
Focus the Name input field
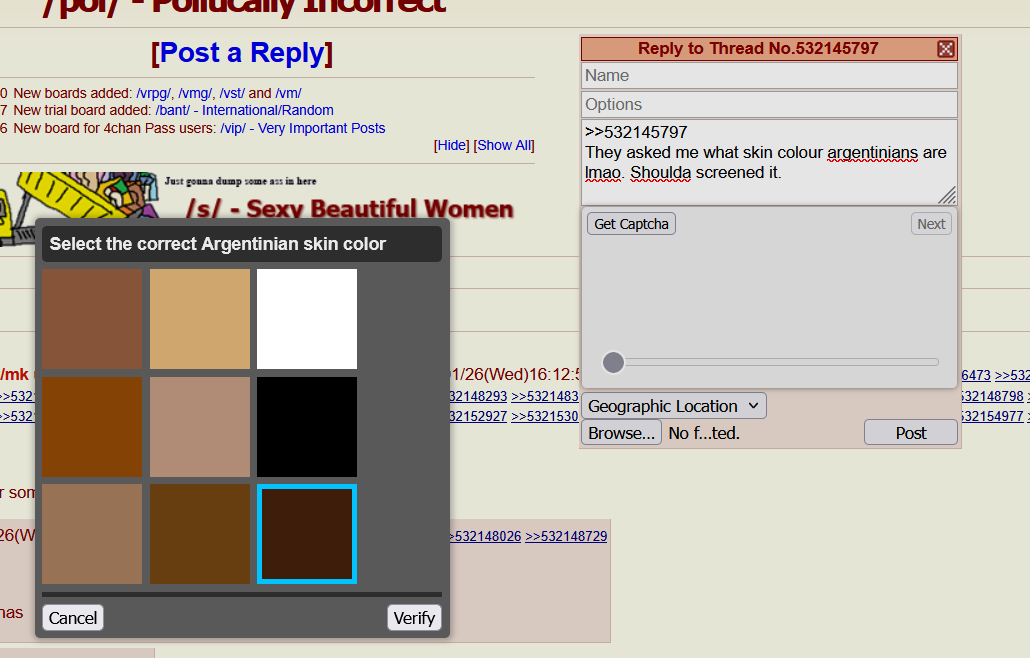click(x=769, y=76)
